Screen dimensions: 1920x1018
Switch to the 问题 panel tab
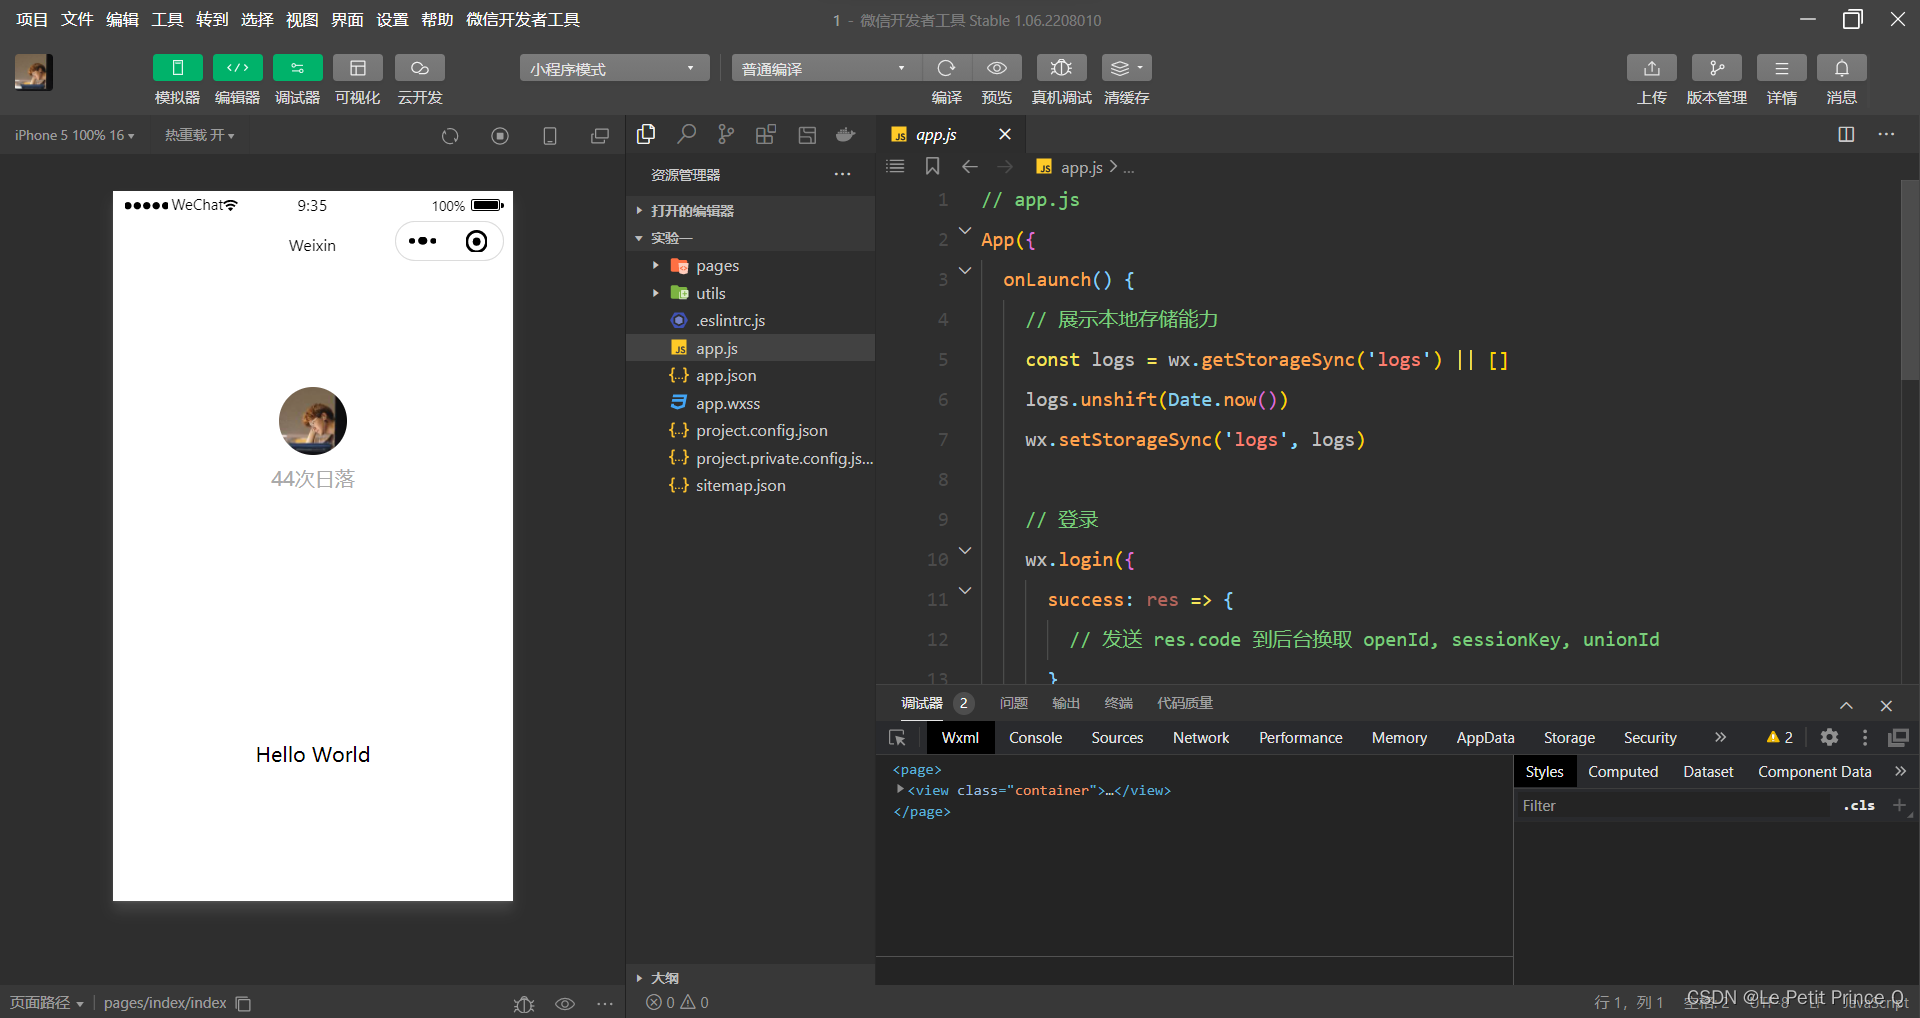(1013, 703)
